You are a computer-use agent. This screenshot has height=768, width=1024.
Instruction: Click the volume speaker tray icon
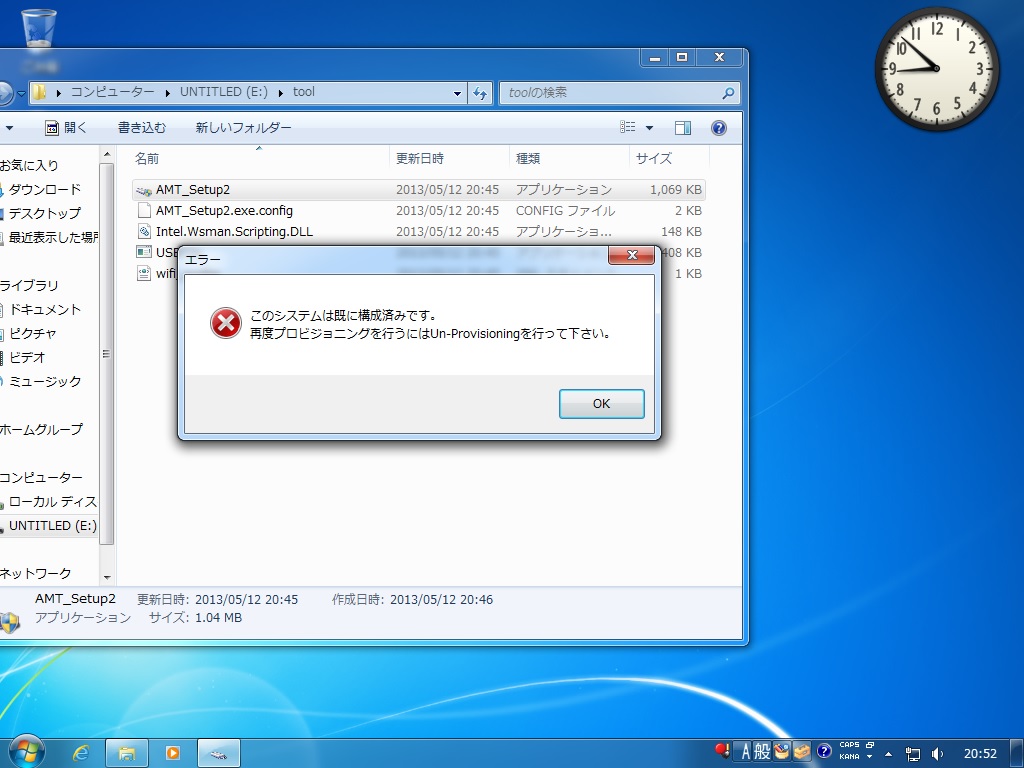[937, 754]
